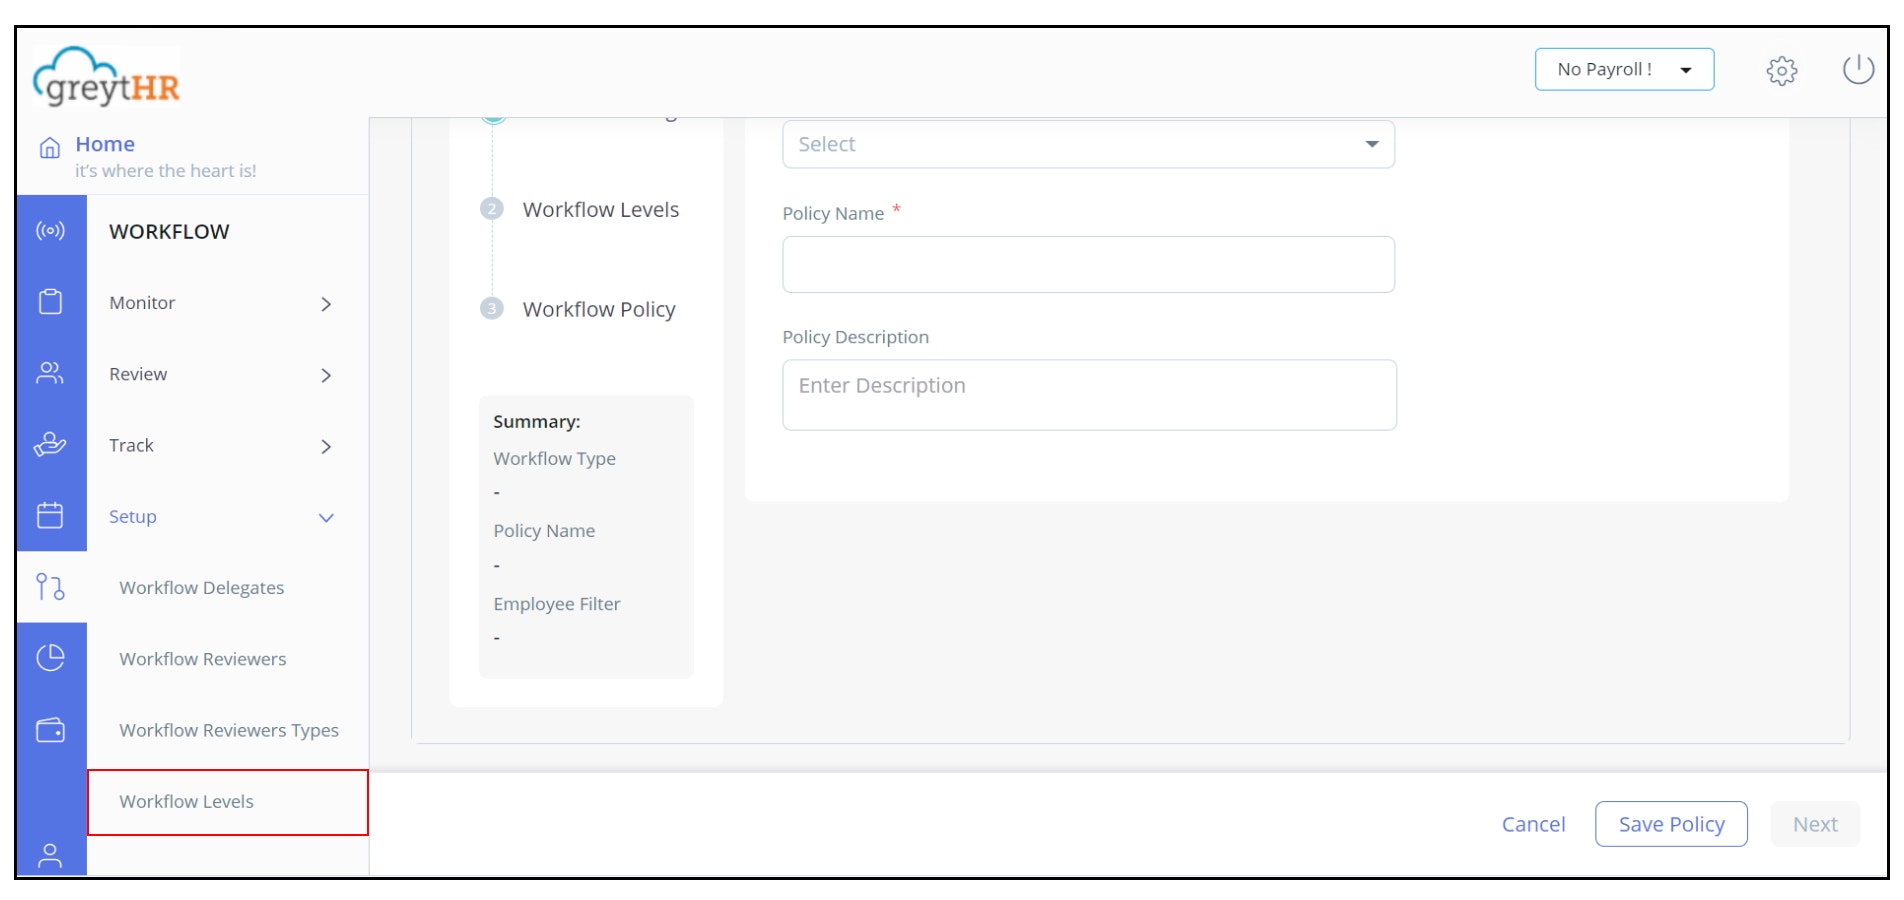Open the No Payroll dropdown
Image resolution: width=1904 pixels, height=900 pixels.
pos(1625,69)
